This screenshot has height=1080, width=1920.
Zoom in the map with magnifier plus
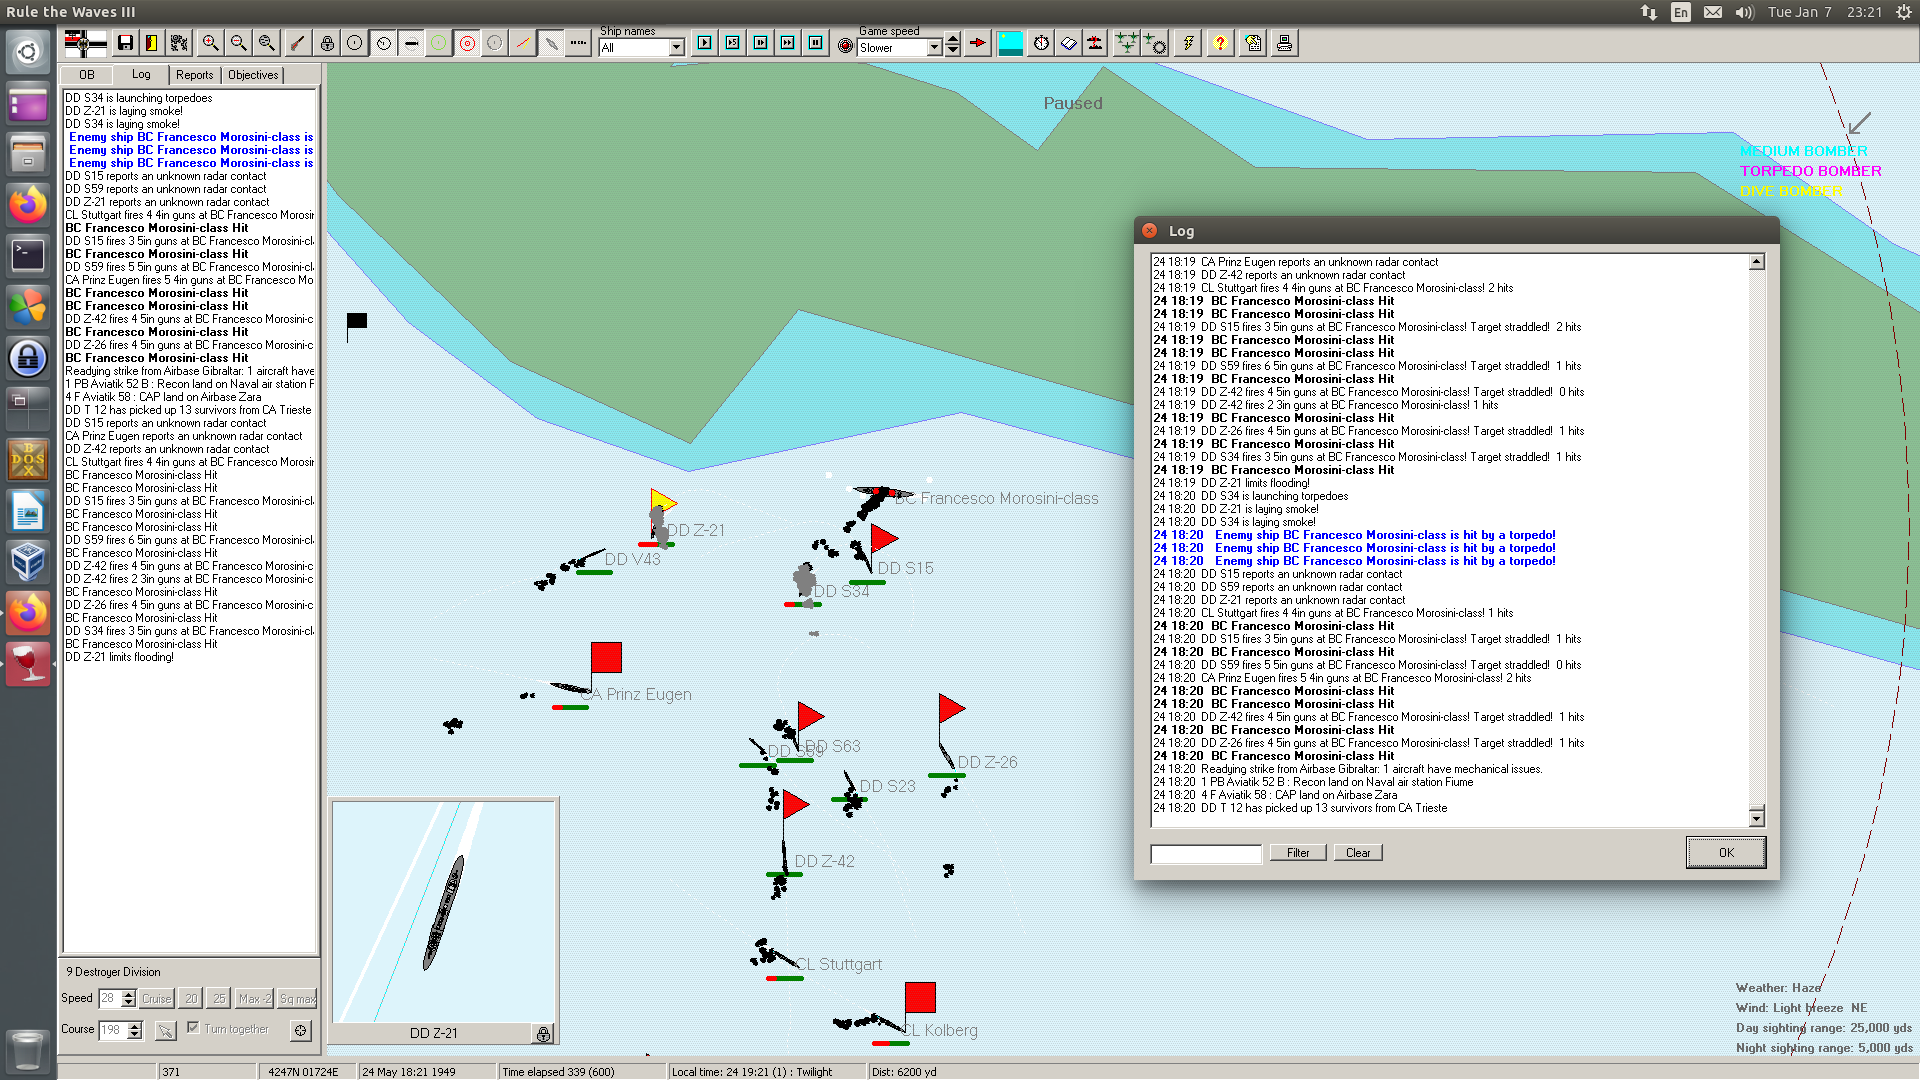pyautogui.click(x=210, y=43)
